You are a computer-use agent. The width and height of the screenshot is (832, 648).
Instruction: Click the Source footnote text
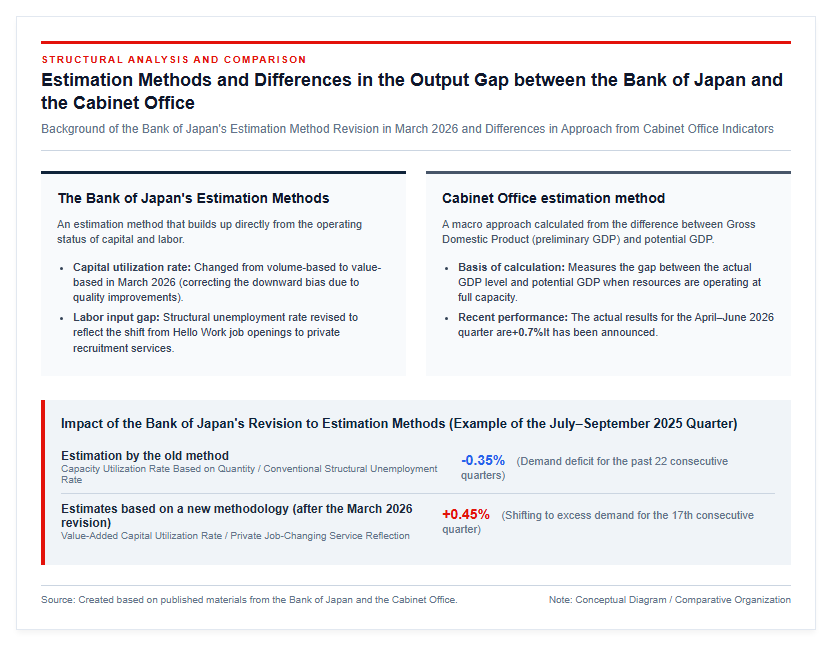point(249,600)
